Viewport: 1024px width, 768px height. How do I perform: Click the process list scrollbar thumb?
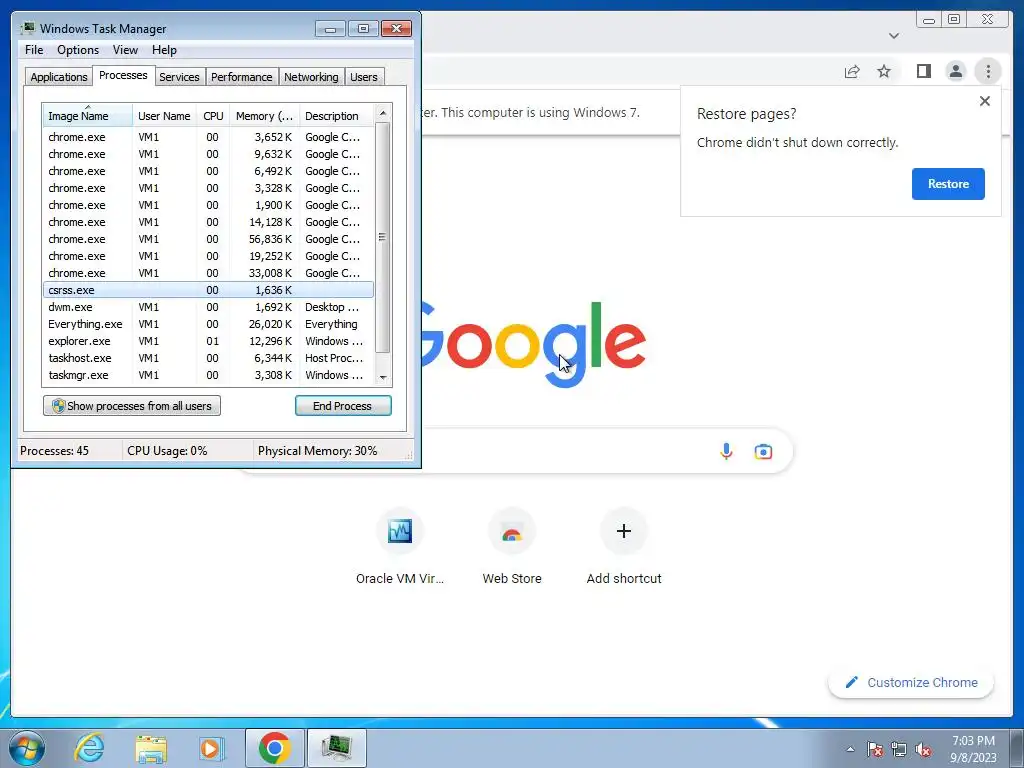tap(383, 237)
